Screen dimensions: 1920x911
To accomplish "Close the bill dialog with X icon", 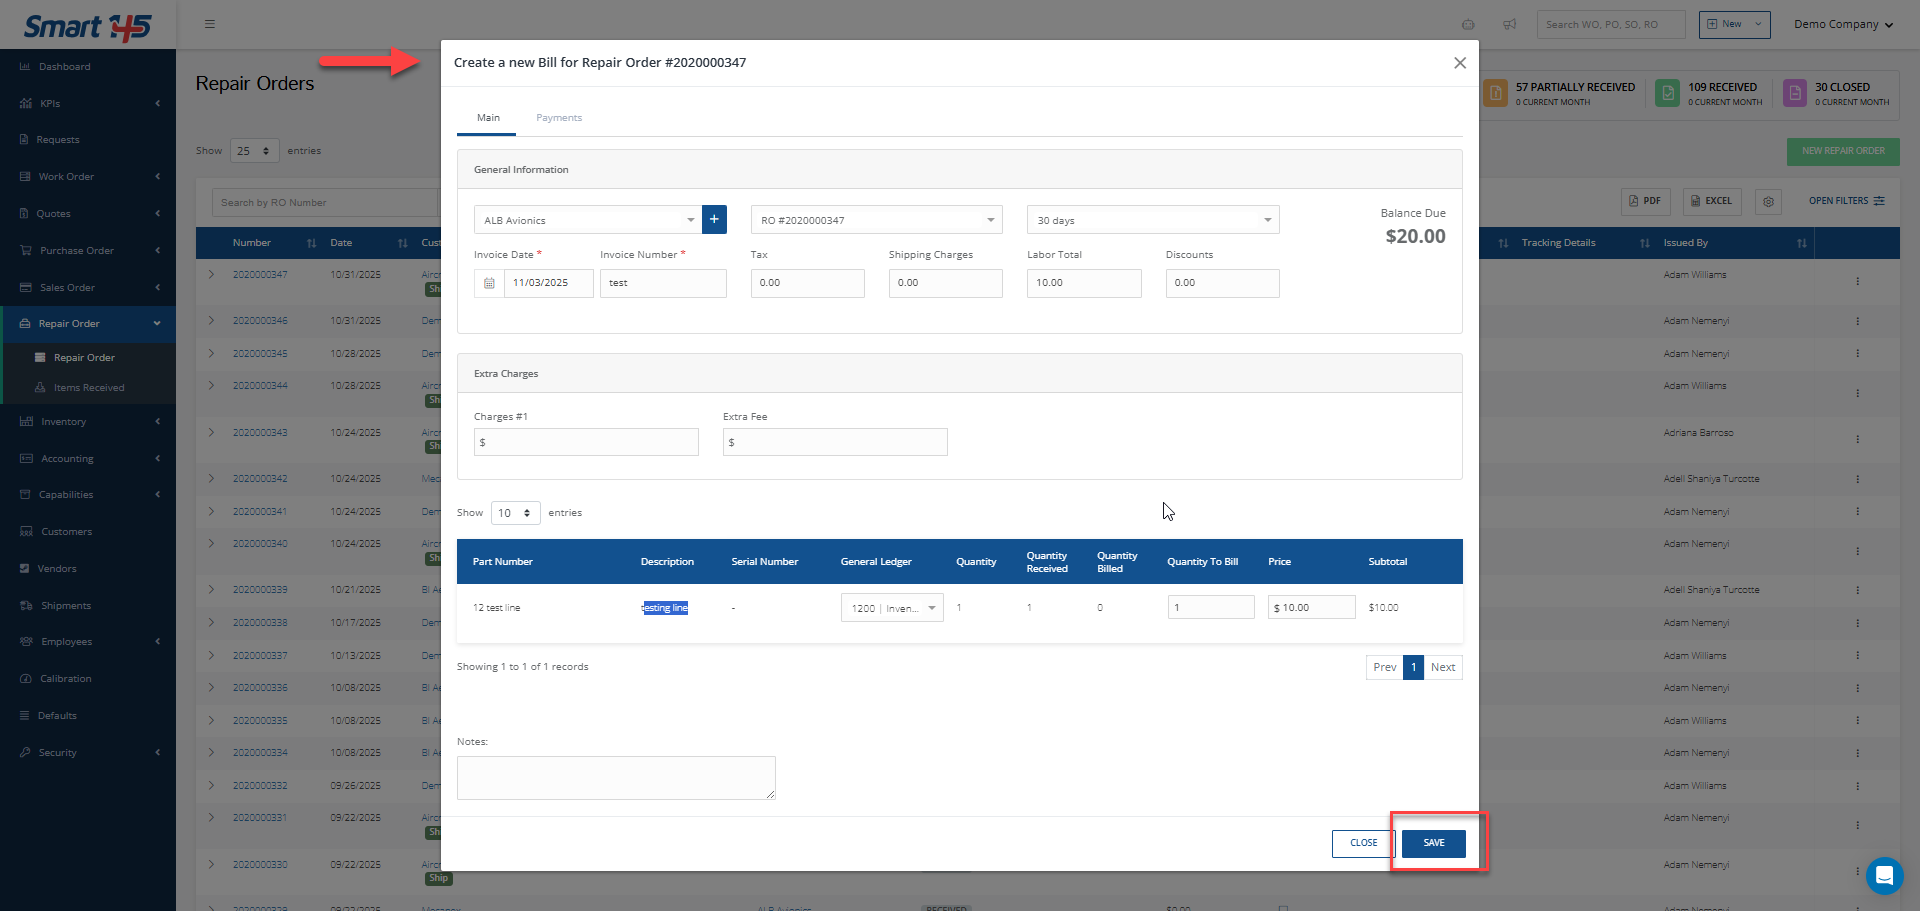I will tap(1459, 63).
